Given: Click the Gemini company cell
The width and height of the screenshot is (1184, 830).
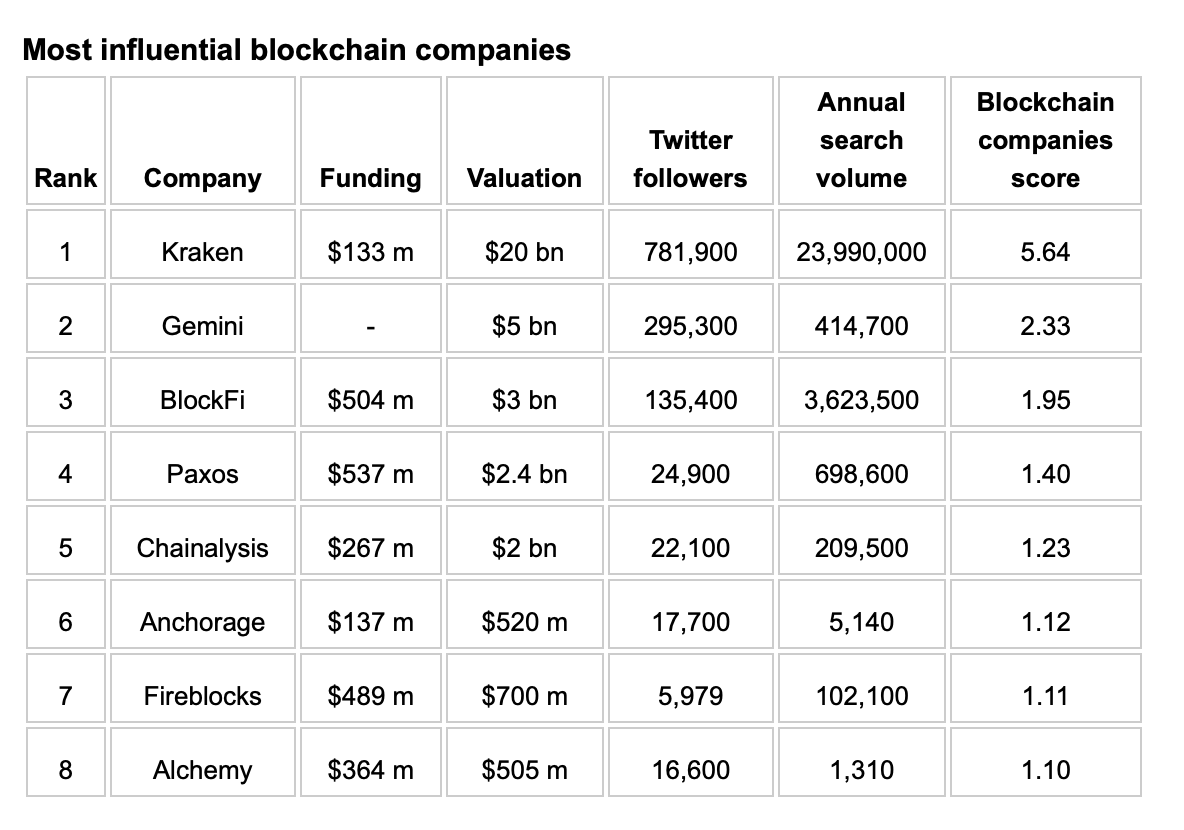Looking at the screenshot, I should click(x=202, y=326).
